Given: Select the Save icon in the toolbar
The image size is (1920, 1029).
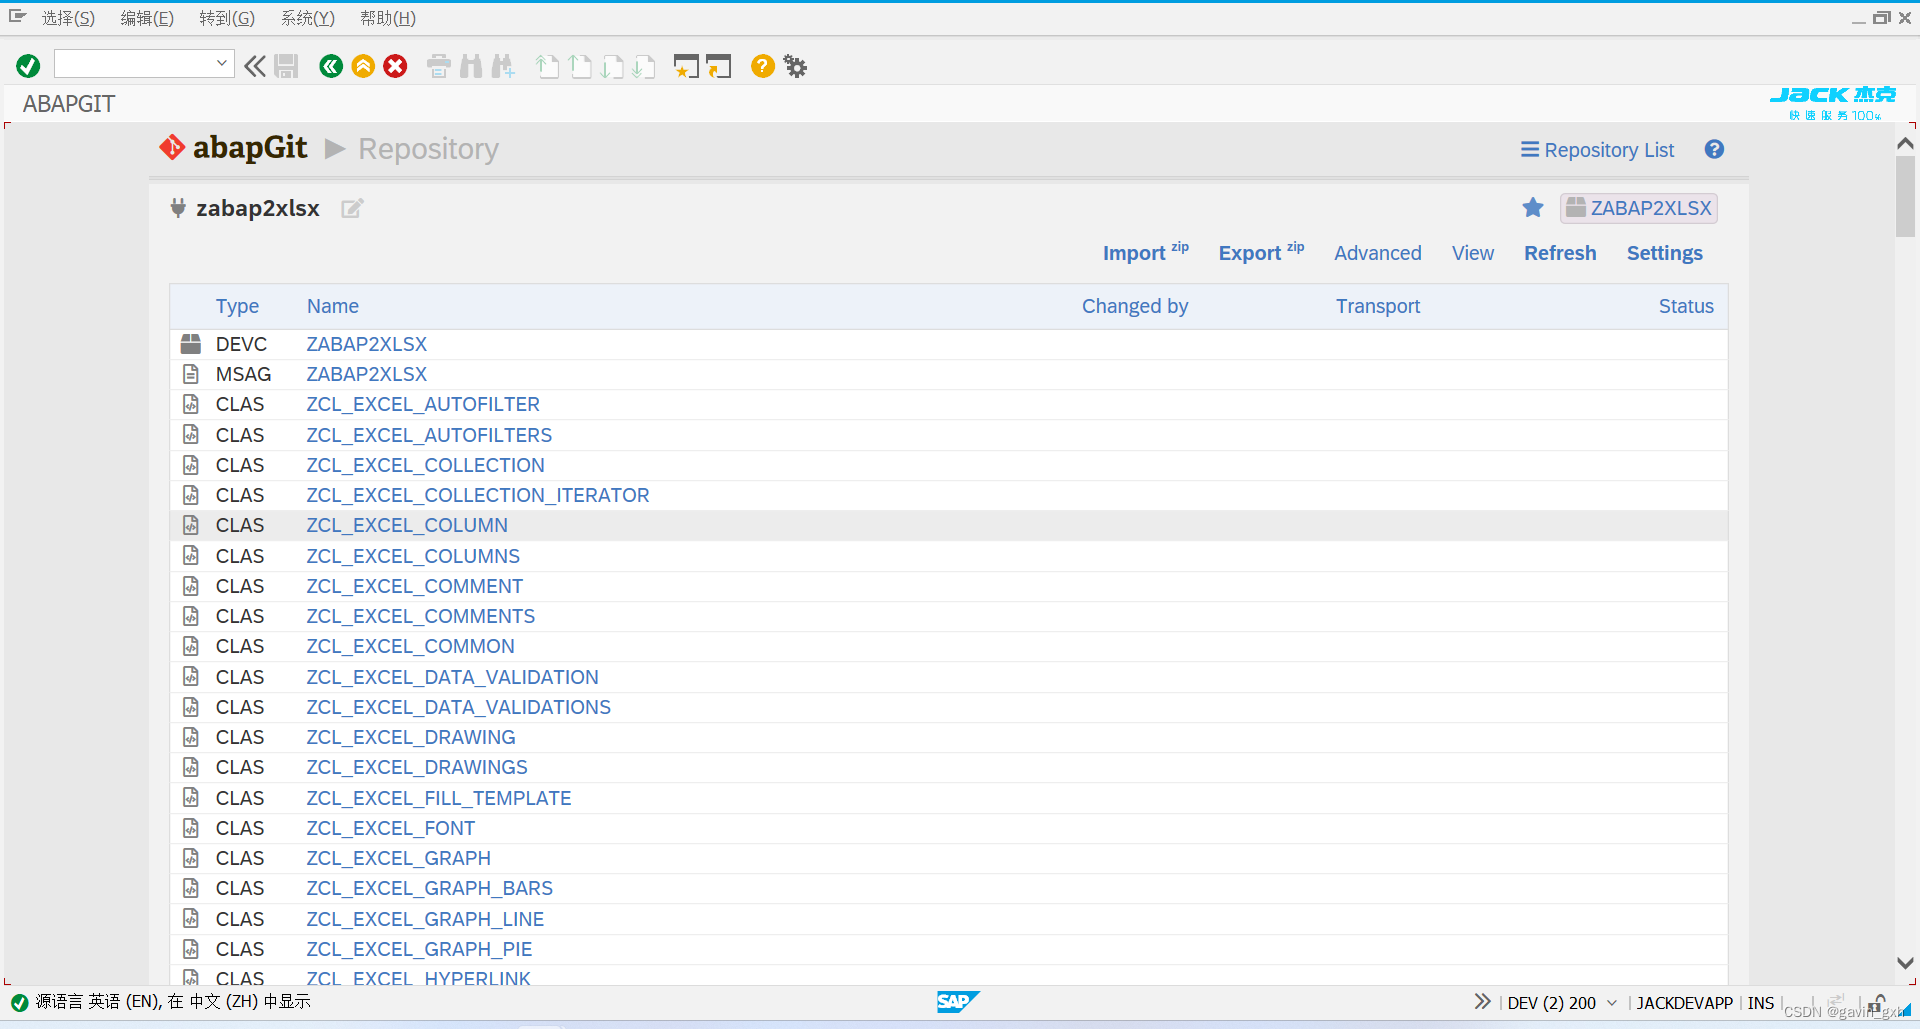Looking at the screenshot, I should [x=286, y=65].
